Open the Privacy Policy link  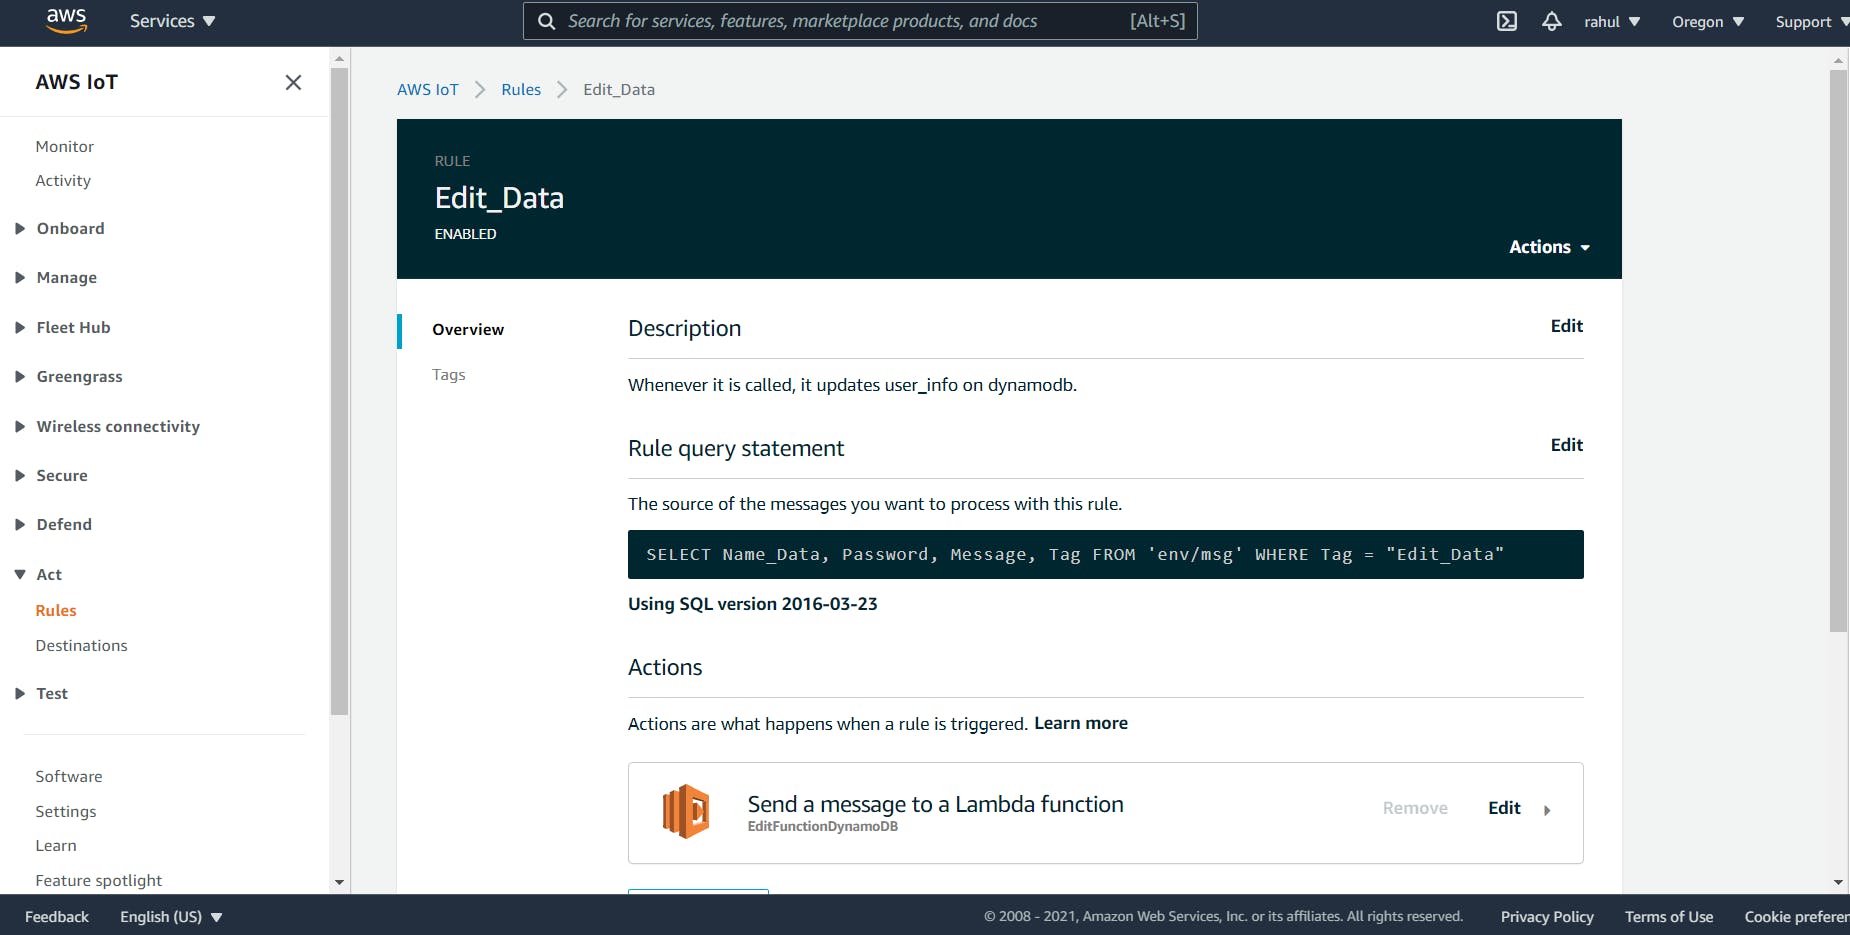point(1547,917)
